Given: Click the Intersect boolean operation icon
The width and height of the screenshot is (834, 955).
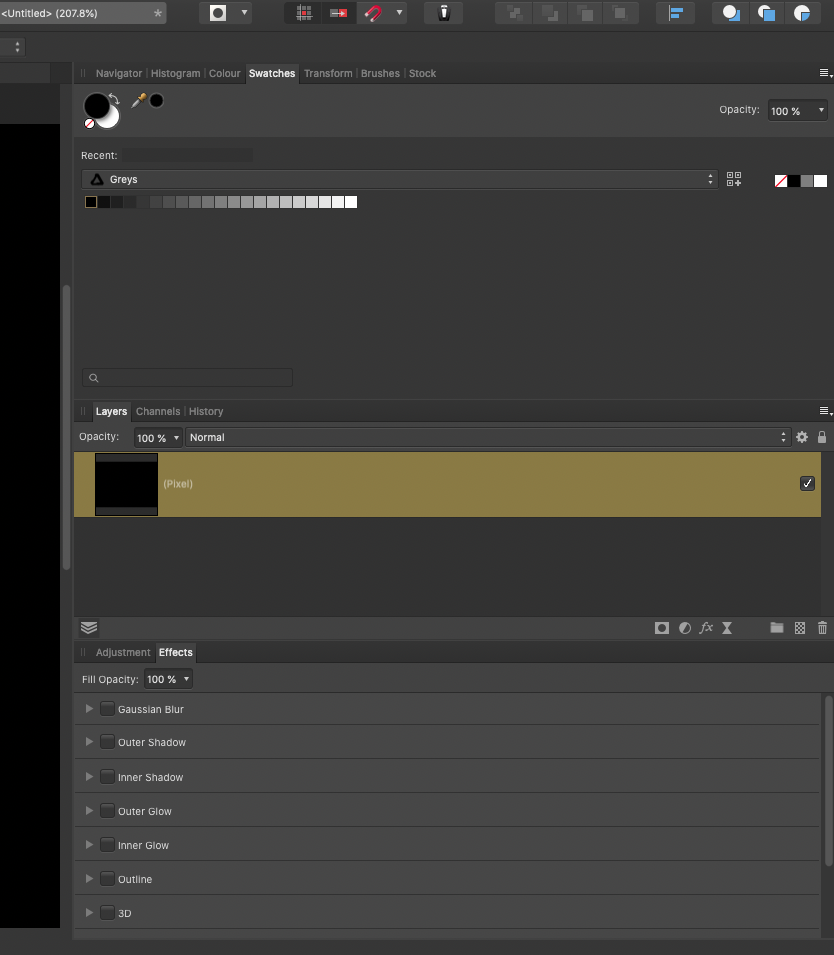Looking at the screenshot, I should pyautogui.click(x=802, y=13).
